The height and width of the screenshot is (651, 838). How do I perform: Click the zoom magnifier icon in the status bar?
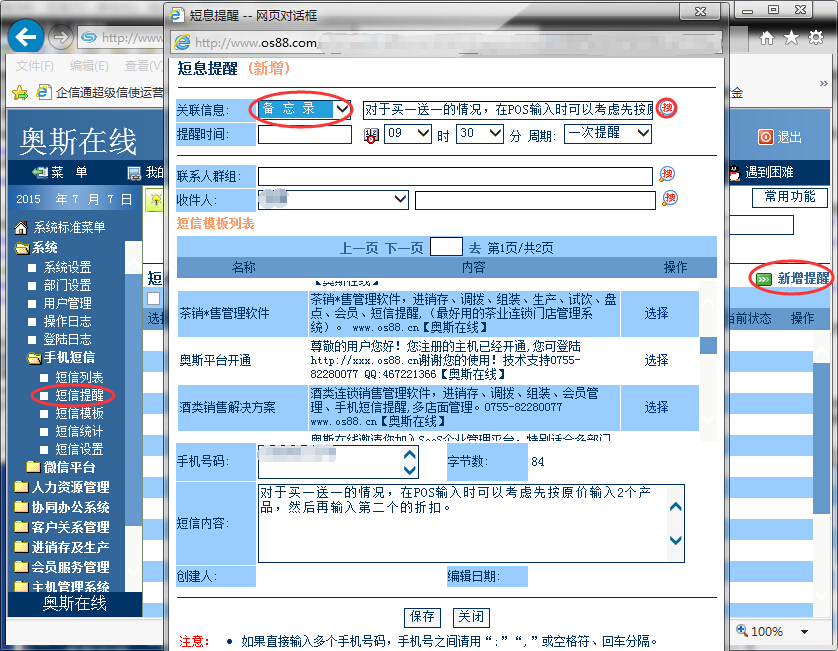[742, 631]
